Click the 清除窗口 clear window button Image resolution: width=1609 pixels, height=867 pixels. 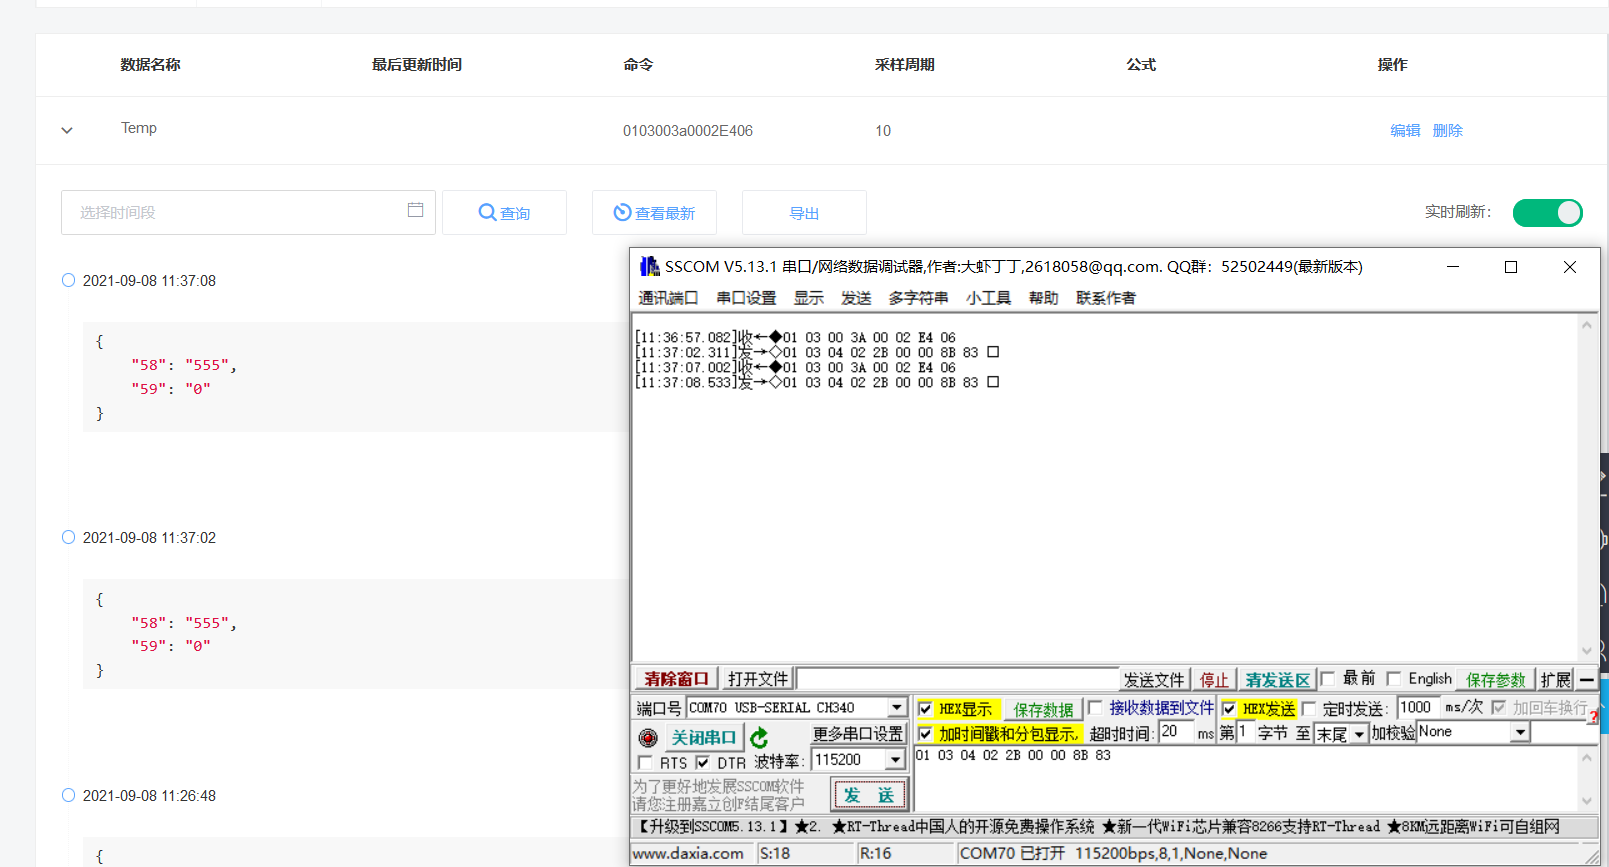[676, 679]
